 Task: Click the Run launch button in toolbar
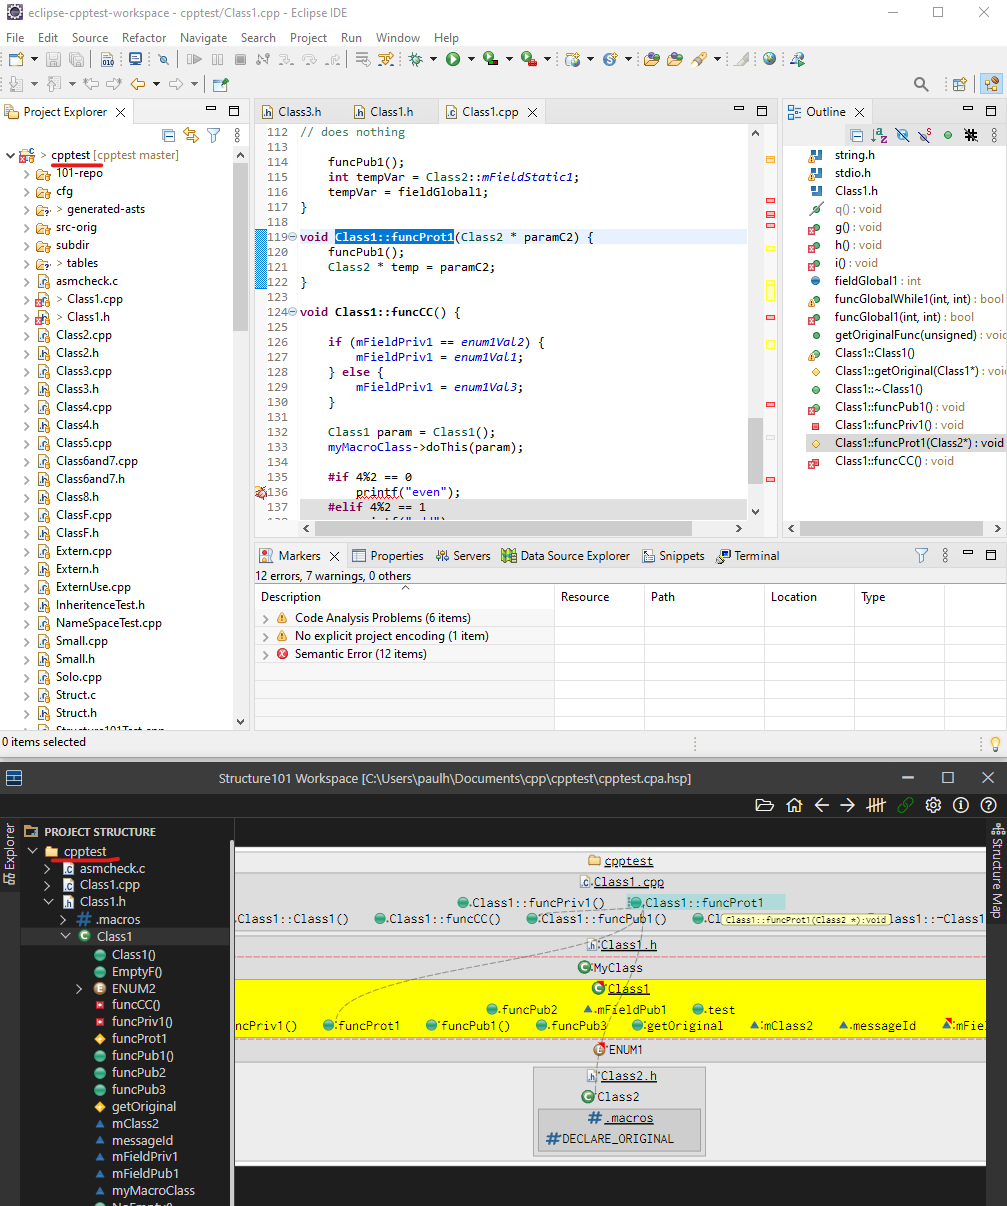click(x=453, y=60)
